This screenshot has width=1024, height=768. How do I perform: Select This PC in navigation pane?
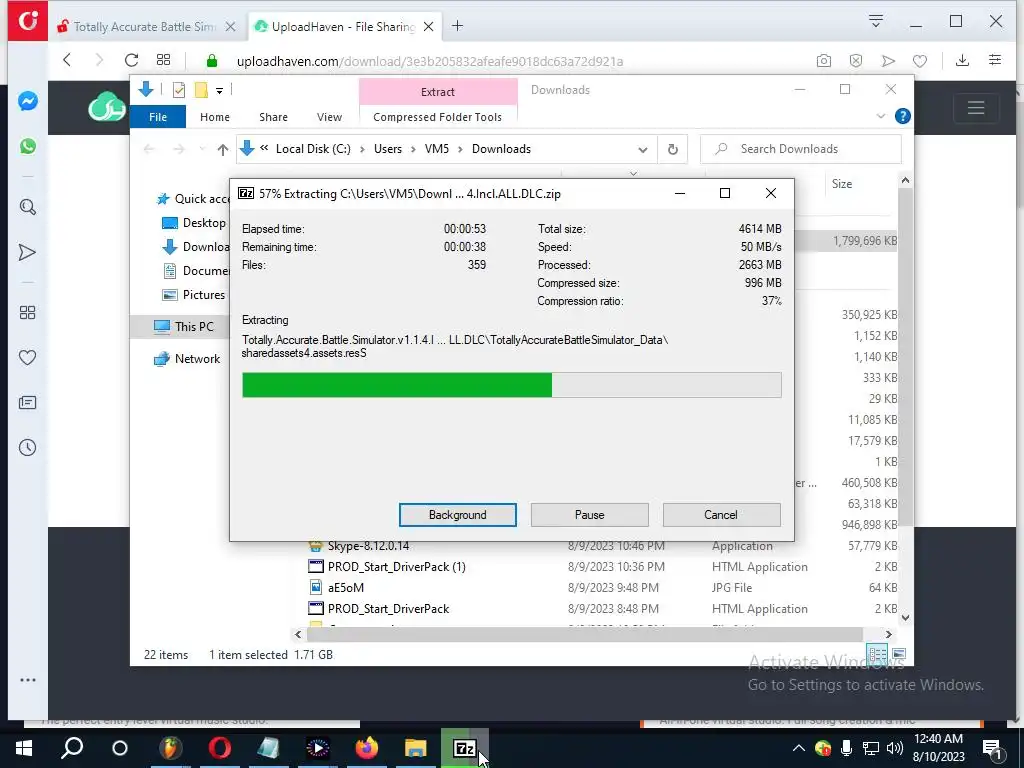(x=194, y=327)
